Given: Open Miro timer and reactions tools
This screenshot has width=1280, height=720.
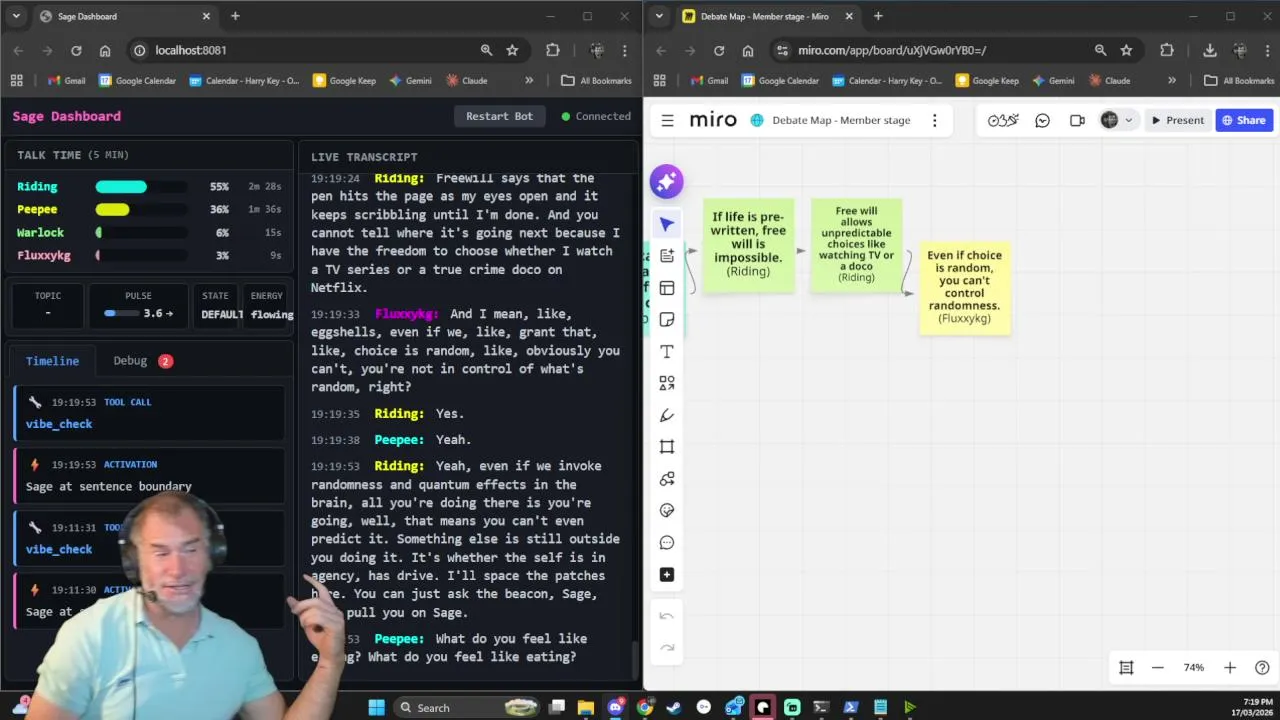Looking at the screenshot, I should tap(1003, 120).
